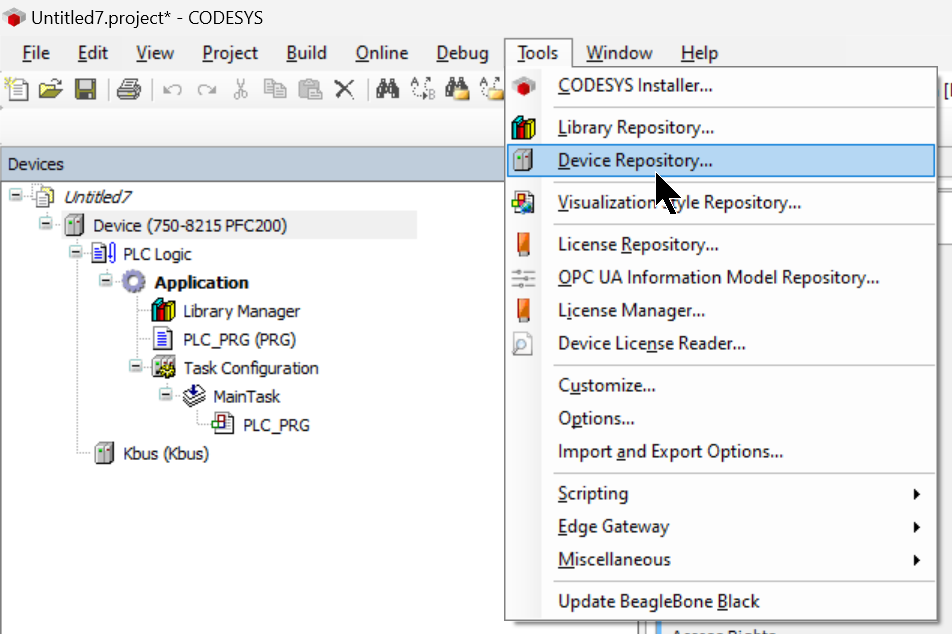
Task: Click the Application gear icon in tree
Action: click(x=134, y=282)
